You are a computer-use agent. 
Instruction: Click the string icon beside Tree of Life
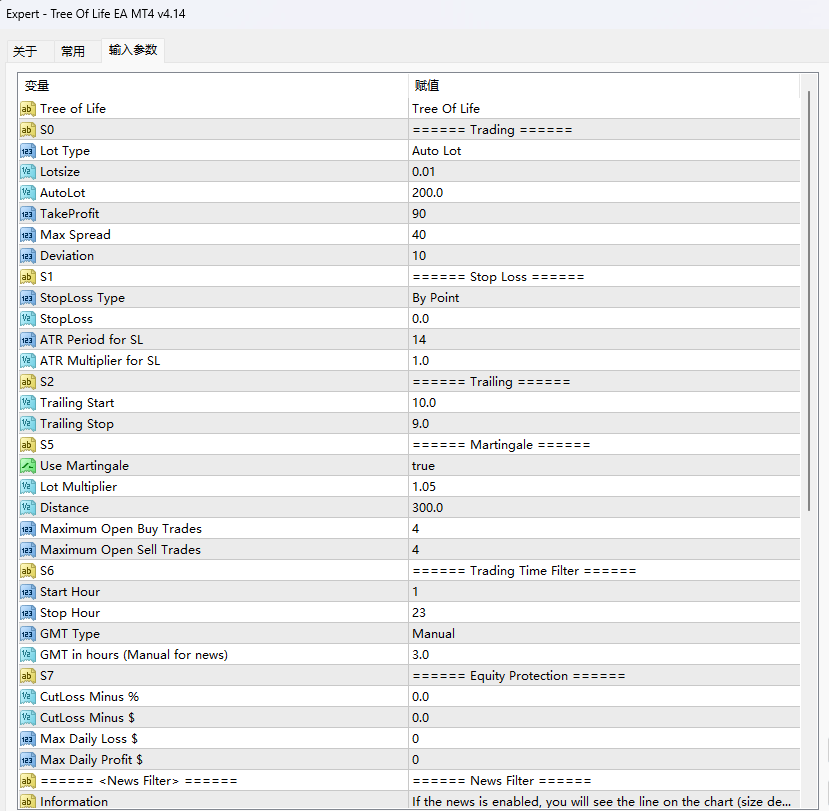[27, 109]
